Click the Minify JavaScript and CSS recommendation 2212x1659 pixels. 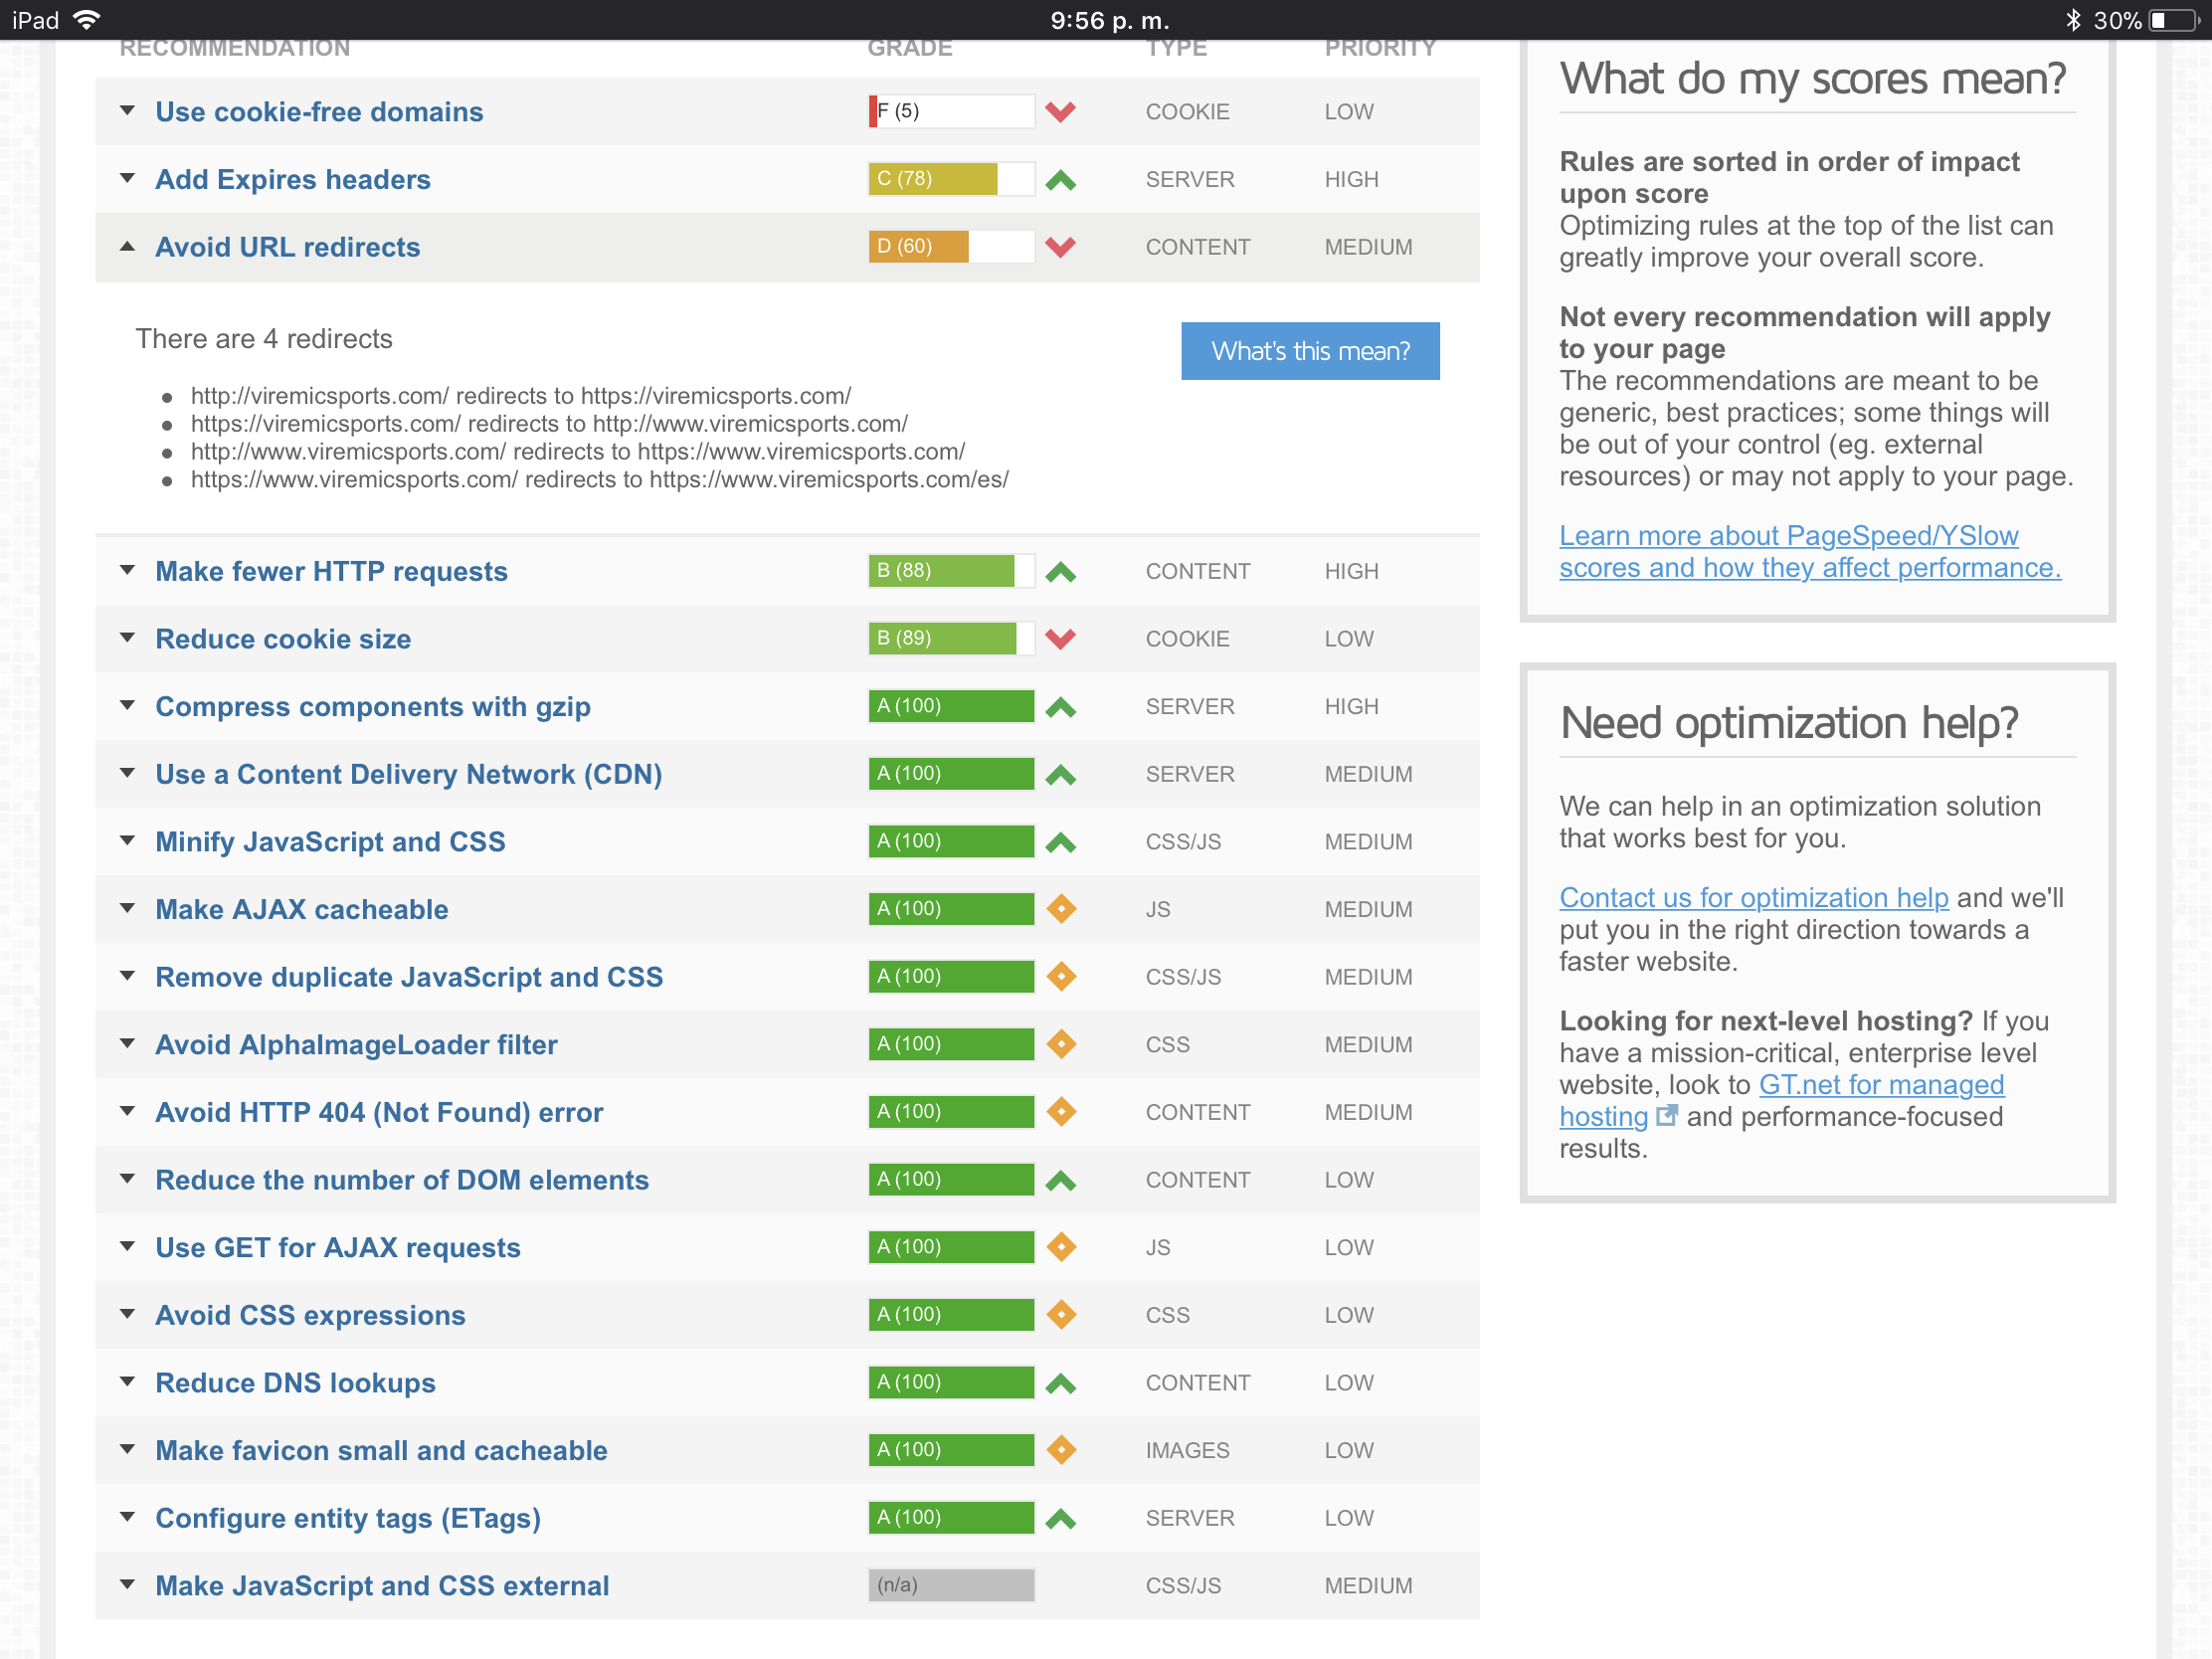point(330,842)
